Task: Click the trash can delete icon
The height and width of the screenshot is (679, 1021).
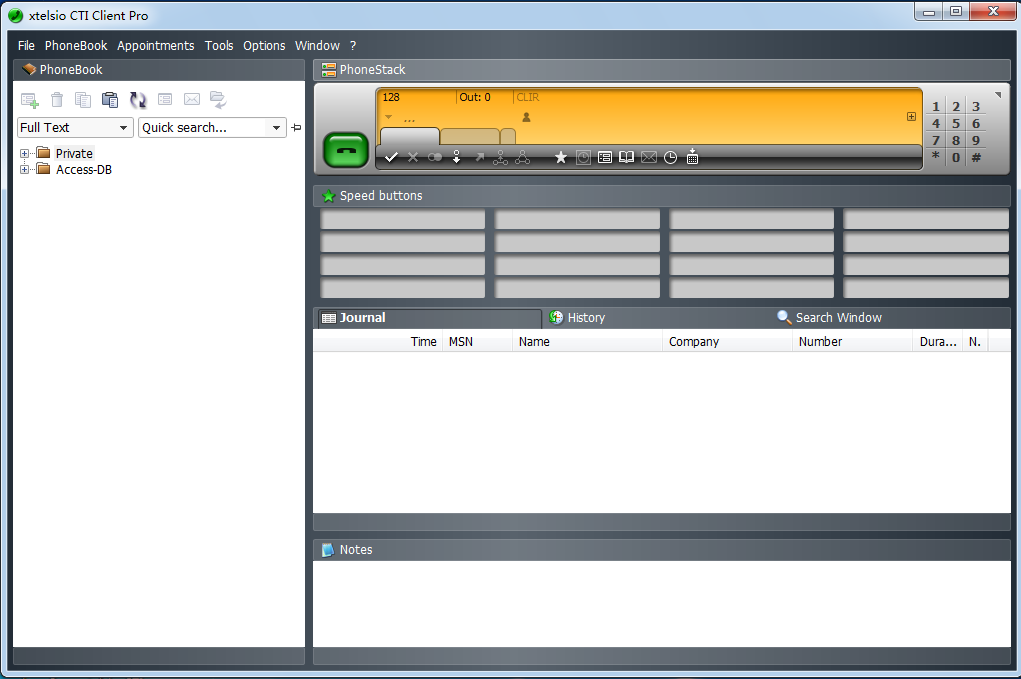Action: pyautogui.click(x=57, y=100)
